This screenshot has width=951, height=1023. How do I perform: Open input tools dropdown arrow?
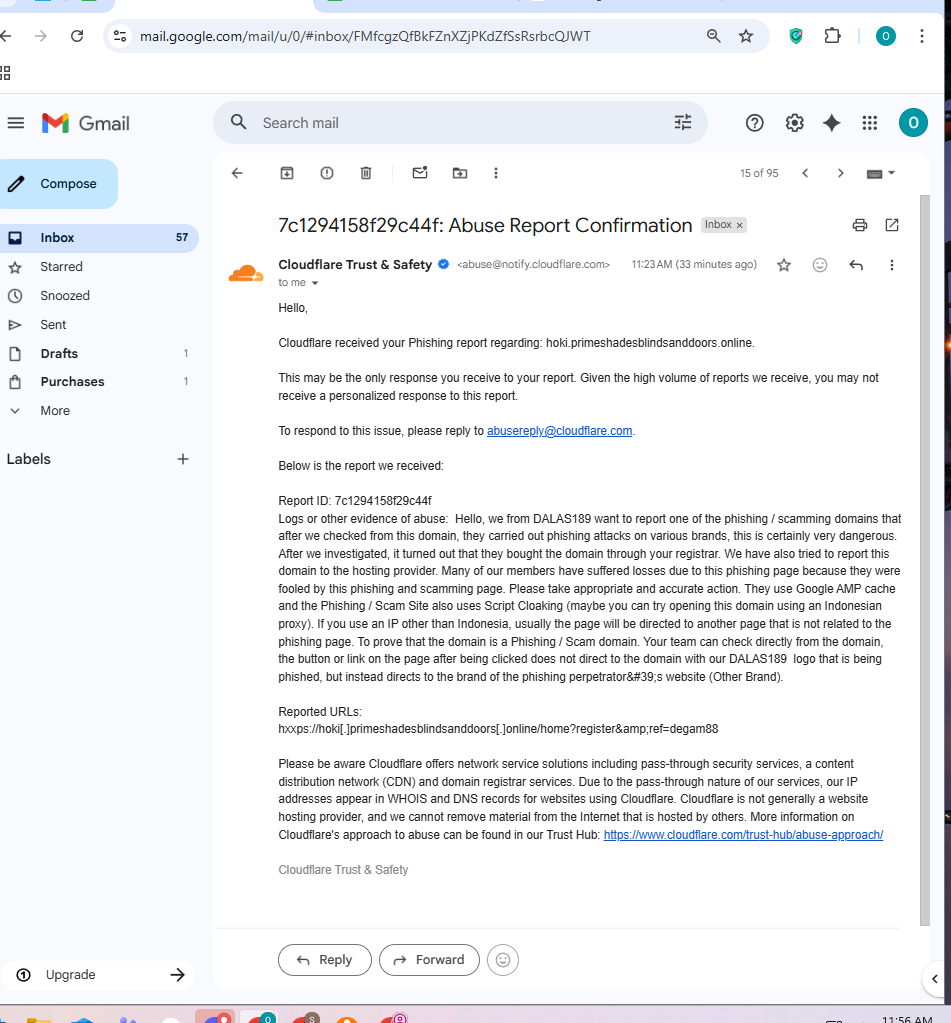[892, 173]
